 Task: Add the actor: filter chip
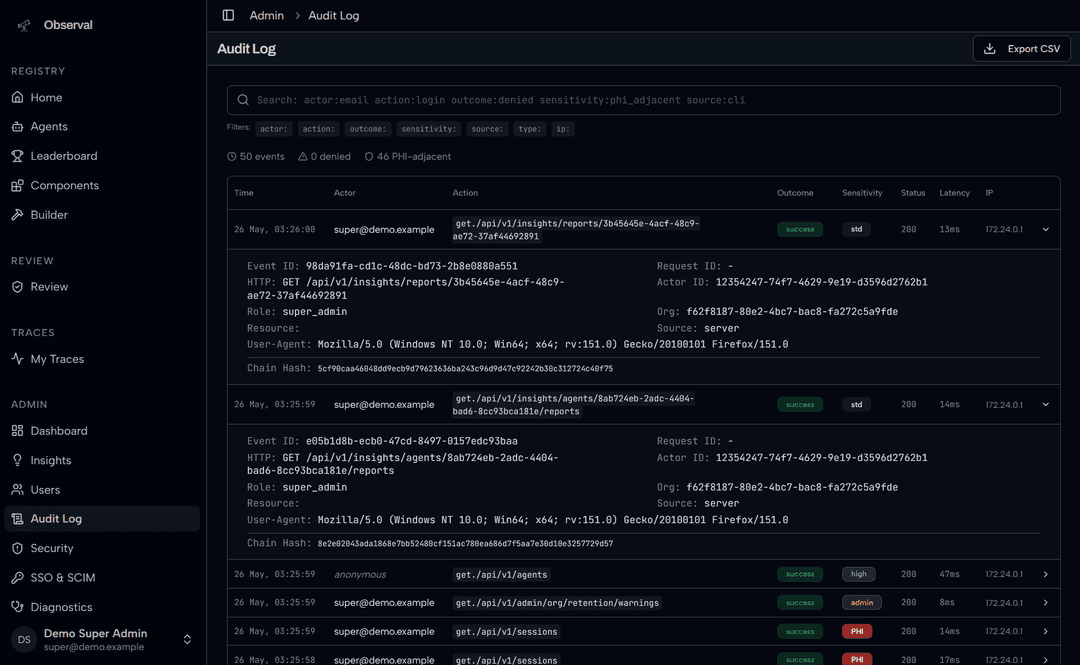[x=273, y=129]
